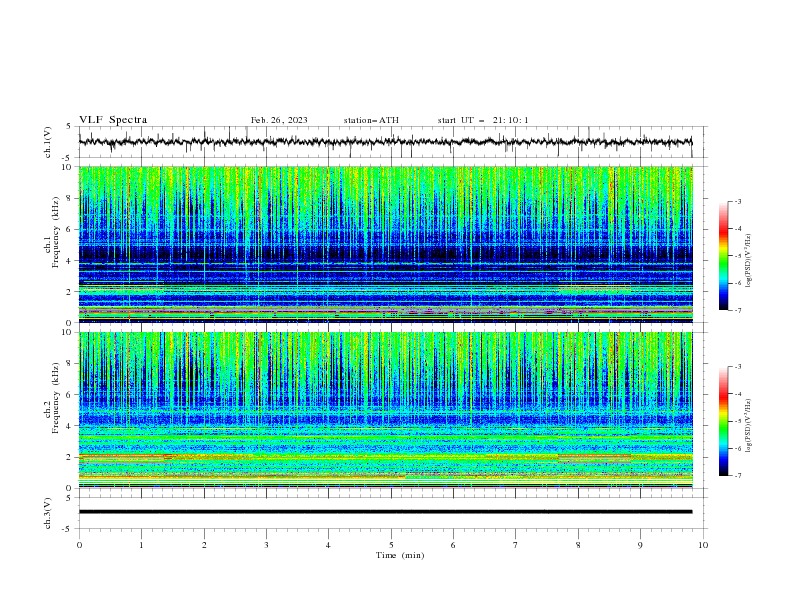Click the 'station=ATH' label
The height and width of the screenshot is (612, 792).
tap(371, 120)
